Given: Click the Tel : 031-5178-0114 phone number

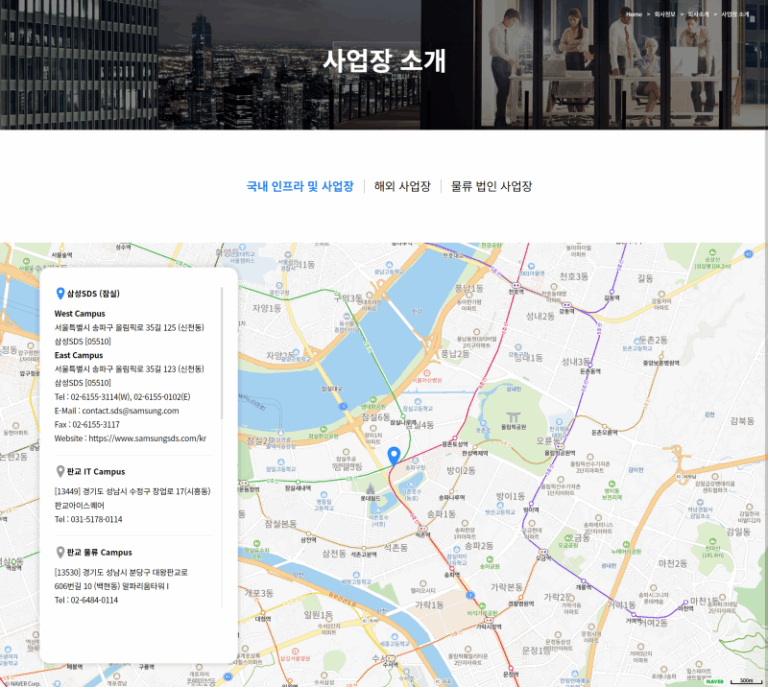Looking at the screenshot, I should (x=89, y=520).
